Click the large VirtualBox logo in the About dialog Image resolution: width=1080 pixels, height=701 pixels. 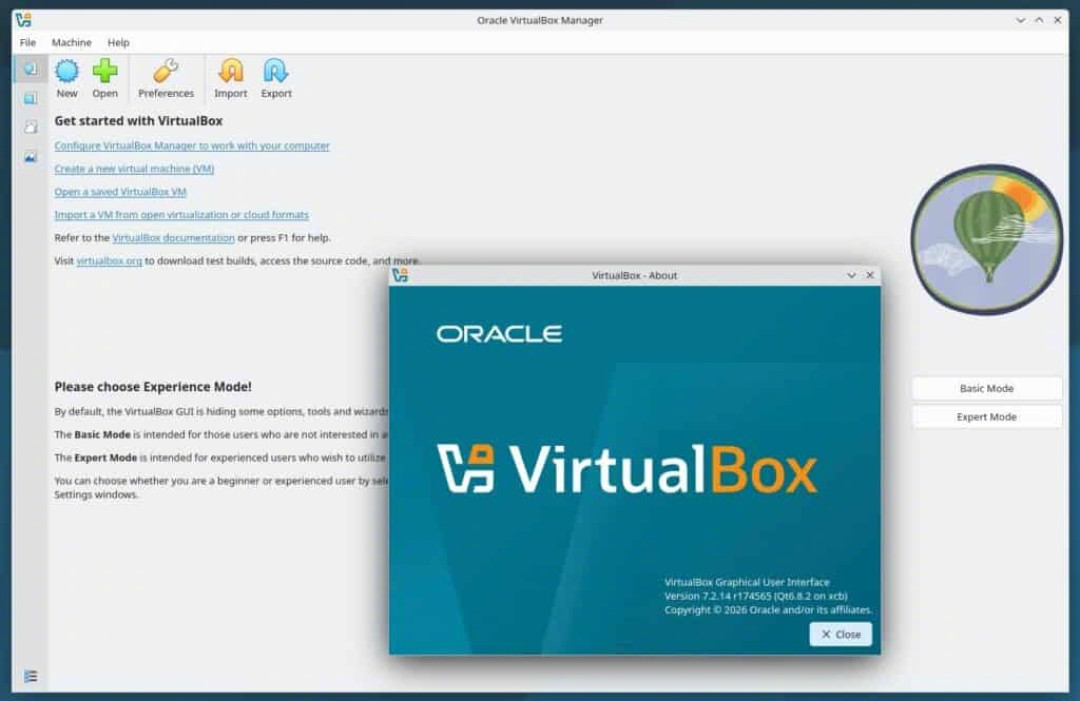click(627, 469)
